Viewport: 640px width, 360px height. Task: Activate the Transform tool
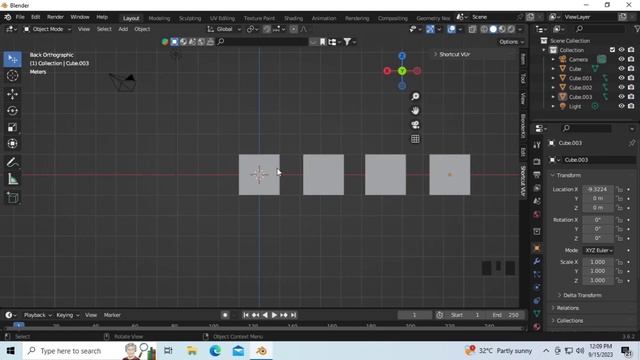[12, 144]
